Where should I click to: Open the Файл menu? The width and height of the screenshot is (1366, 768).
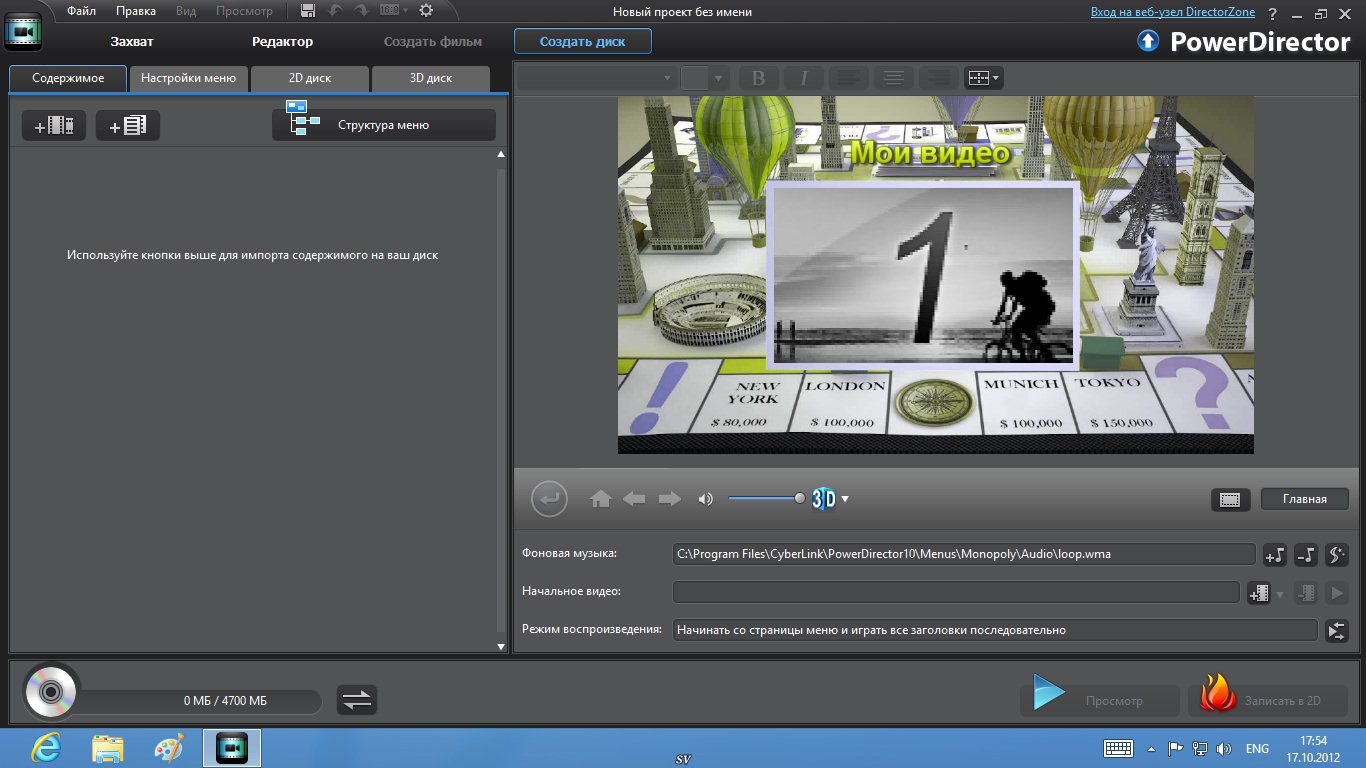[82, 11]
